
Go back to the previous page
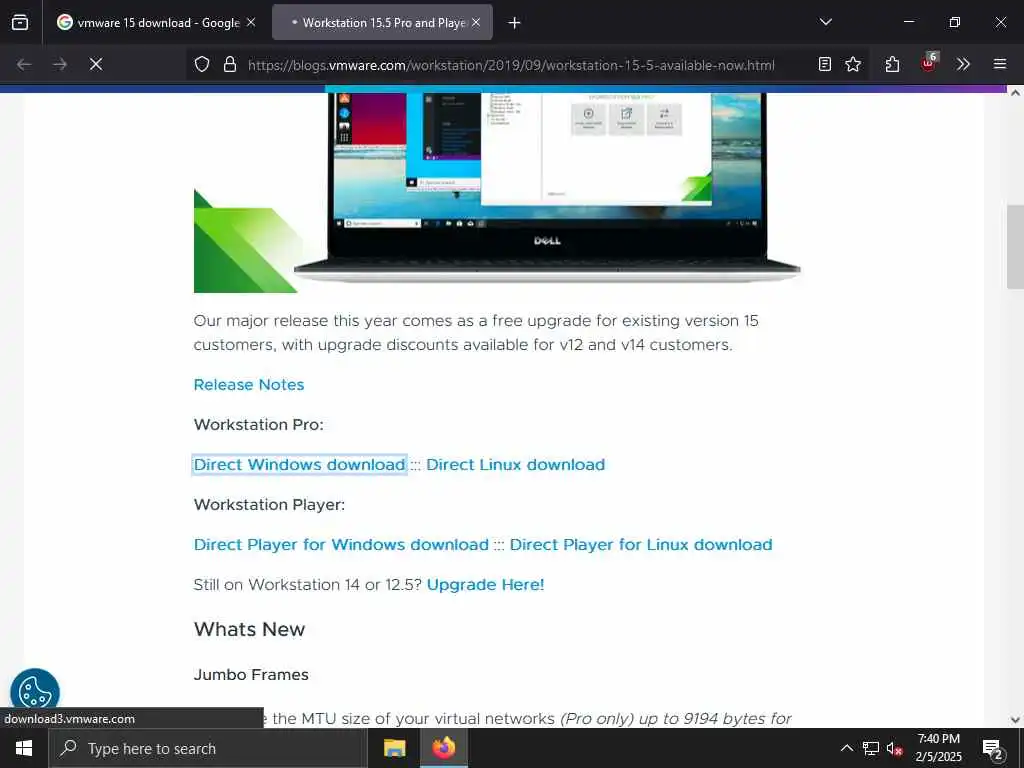(24, 64)
